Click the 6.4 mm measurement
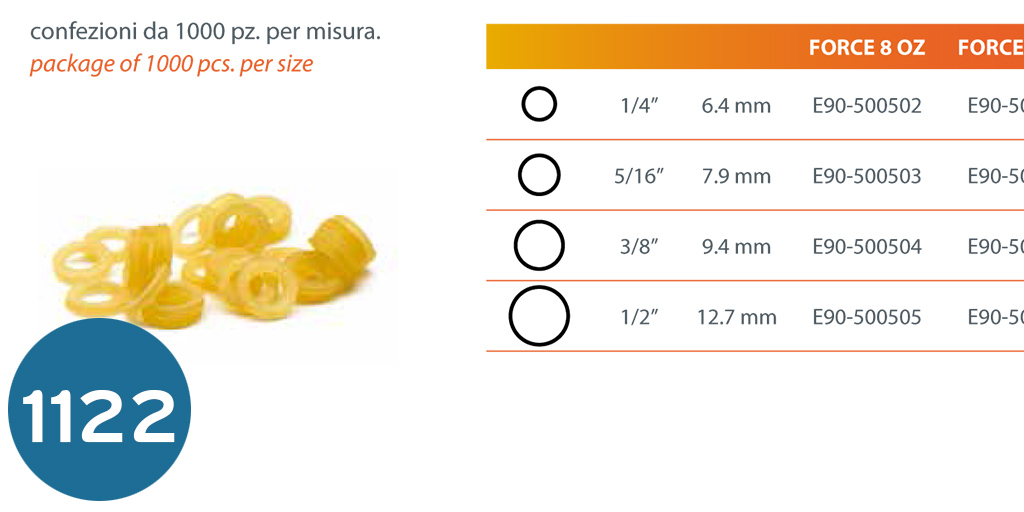1024x512 pixels. pyautogui.click(x=736, y=105)
